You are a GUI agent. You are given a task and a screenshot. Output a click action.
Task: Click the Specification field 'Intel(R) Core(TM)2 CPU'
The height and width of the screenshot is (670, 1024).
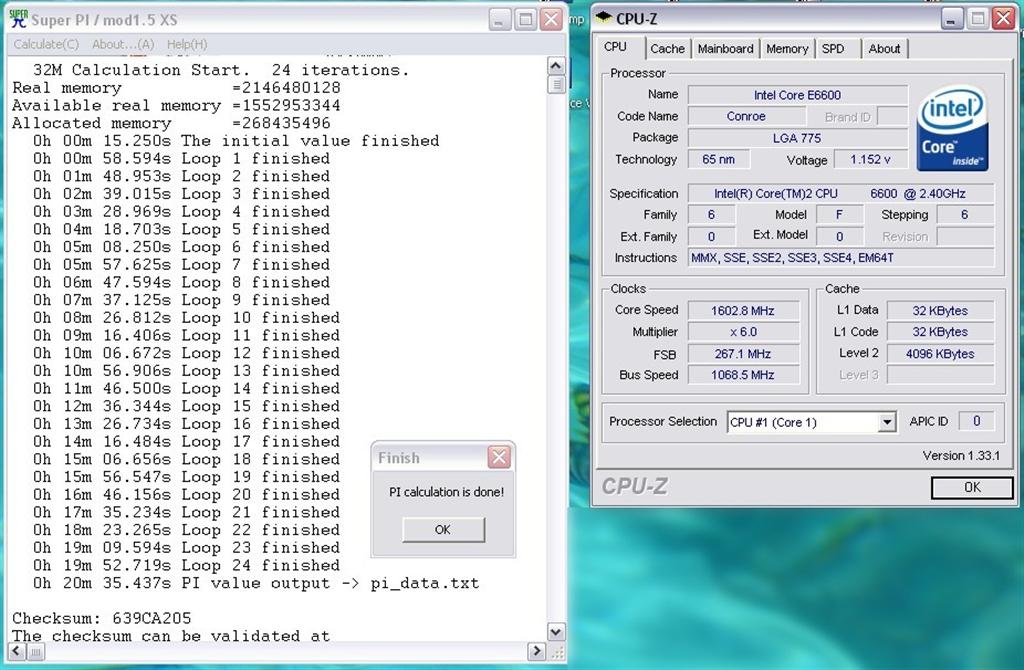pyautogui.click(x=841, y=194)
